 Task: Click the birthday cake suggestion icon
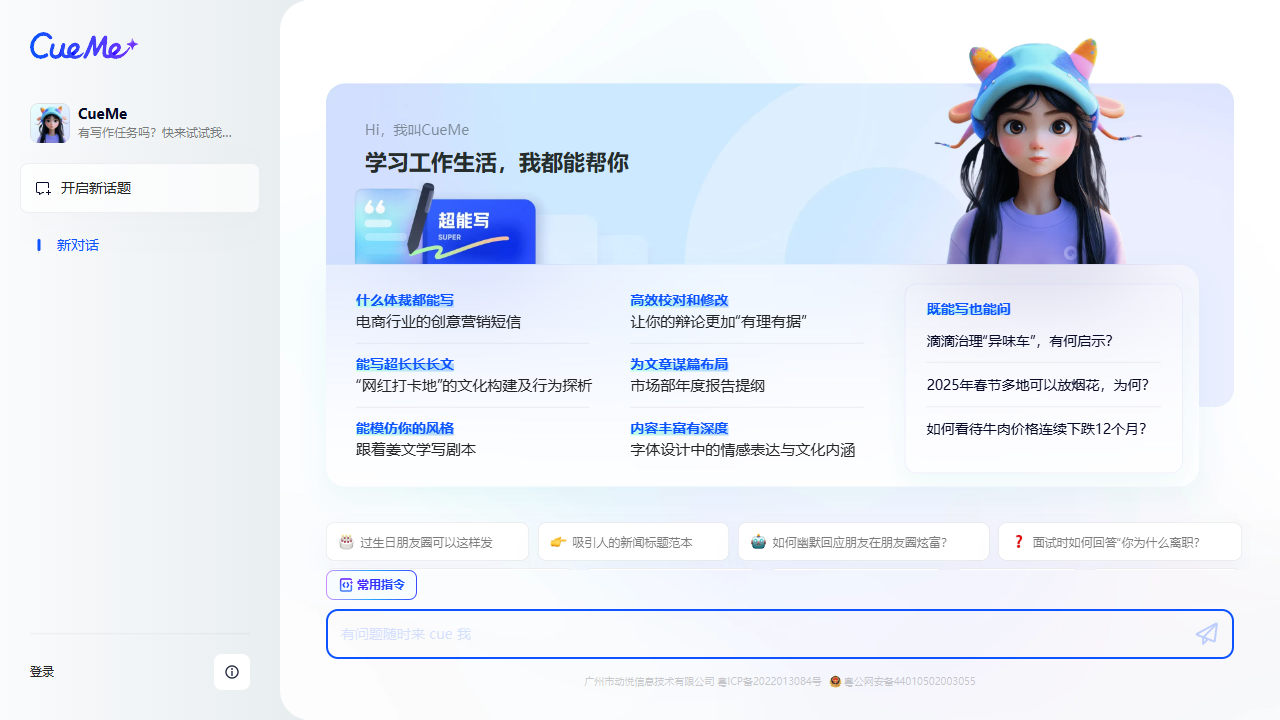point(346,542)
